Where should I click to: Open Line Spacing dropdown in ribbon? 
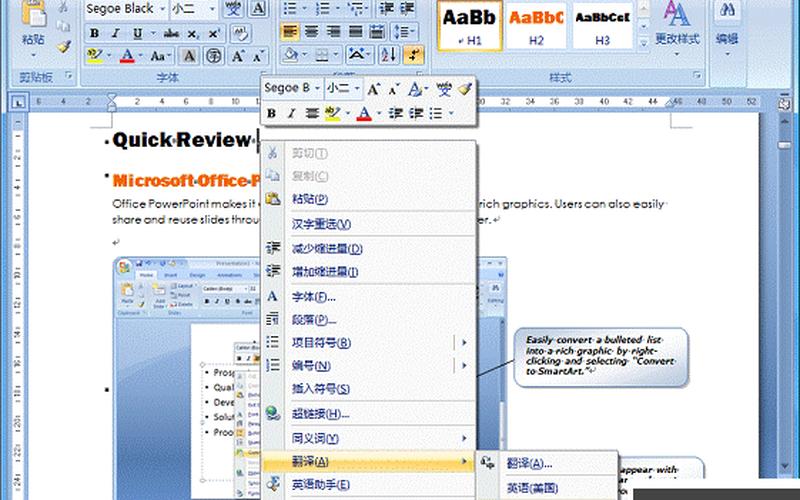[x=404, y=32]
